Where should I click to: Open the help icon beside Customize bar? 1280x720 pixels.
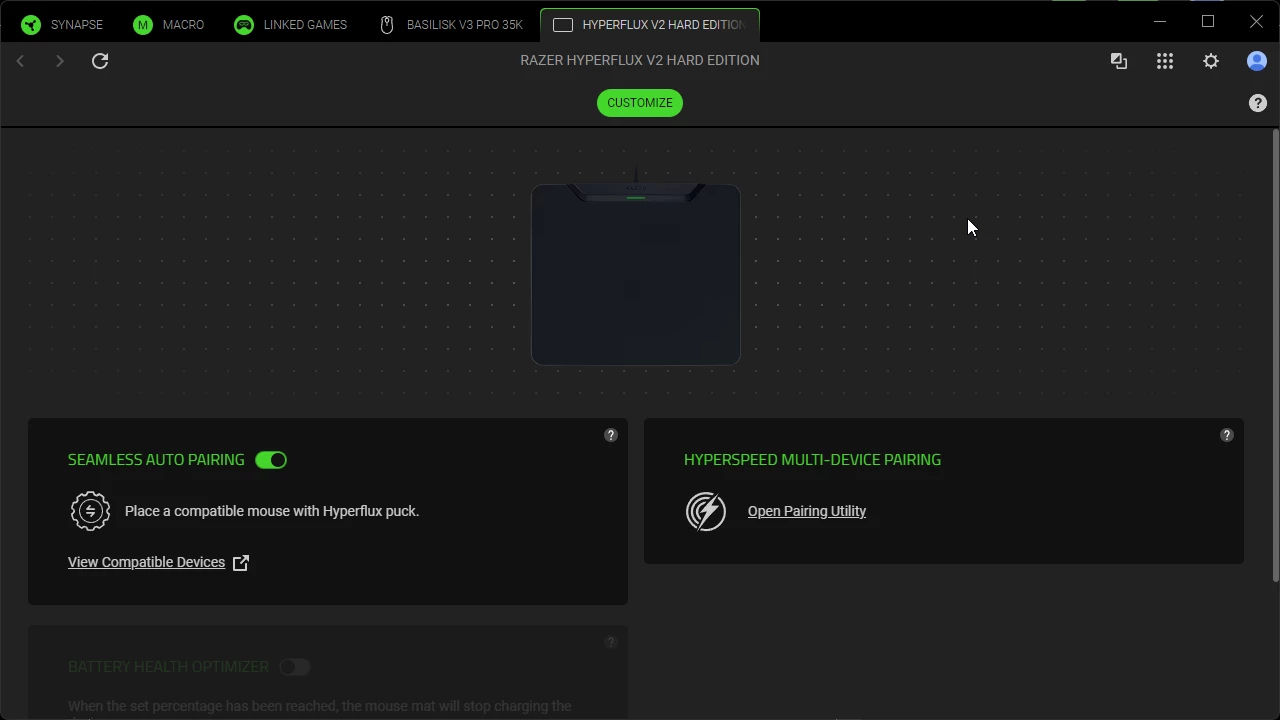[x=1258, y=103]
